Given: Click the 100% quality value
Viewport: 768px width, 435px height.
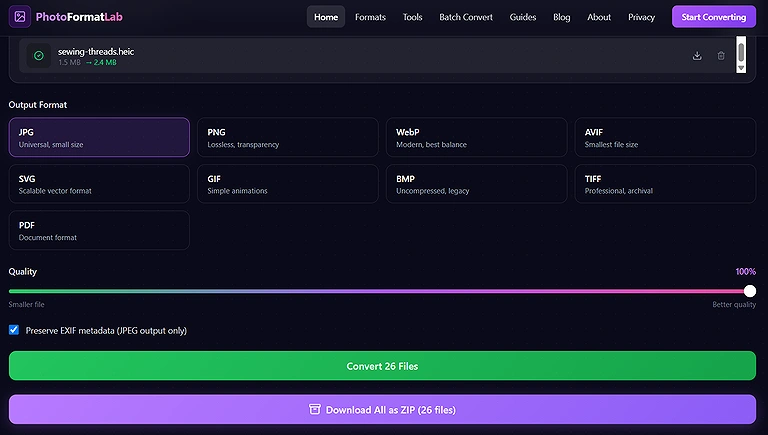Looking at the screenshot, I should (745, 271).
